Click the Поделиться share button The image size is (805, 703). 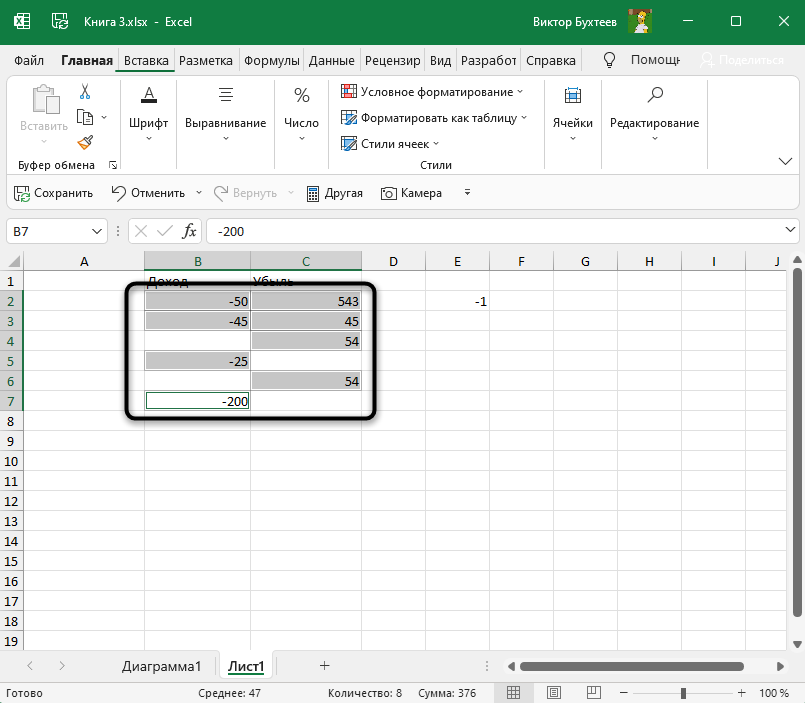click(x=743, y=60)
